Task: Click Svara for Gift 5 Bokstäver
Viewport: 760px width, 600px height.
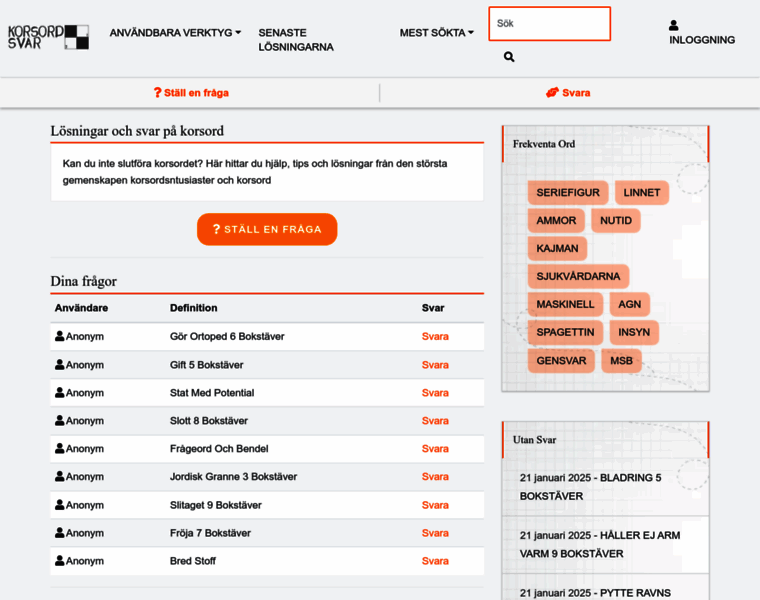Action: tap(435, 365)
